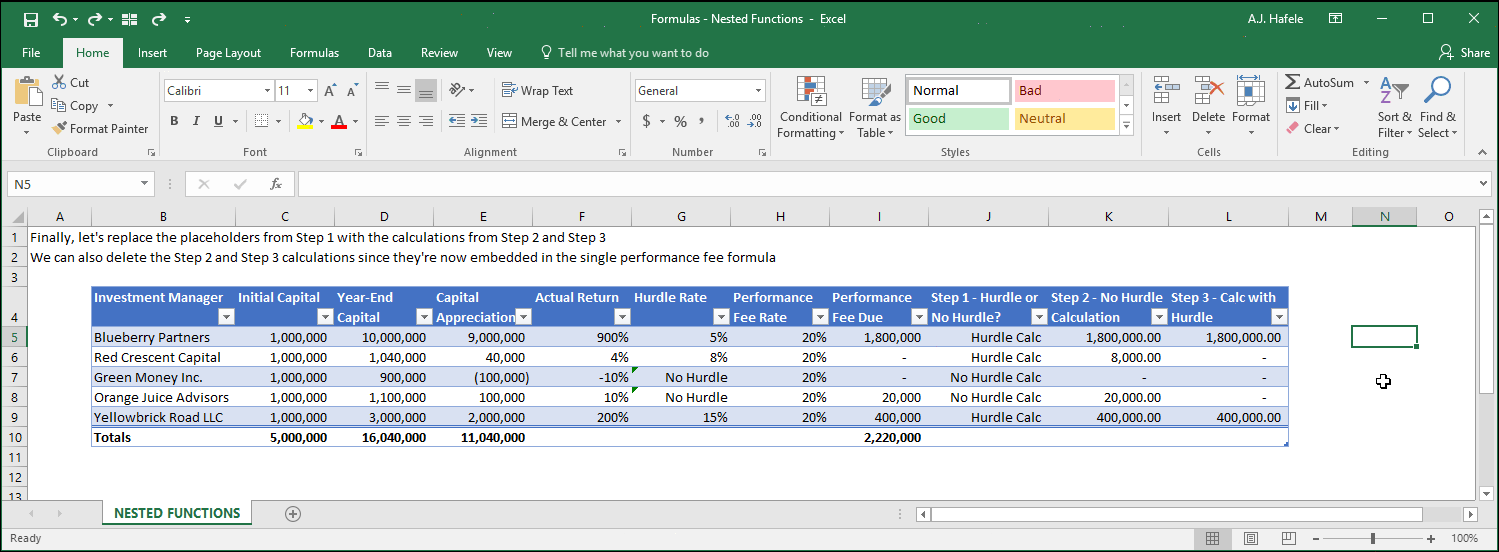Apply the Bad cell style
Screen dimensions: 1499x552
click(x=1064, y=91)
